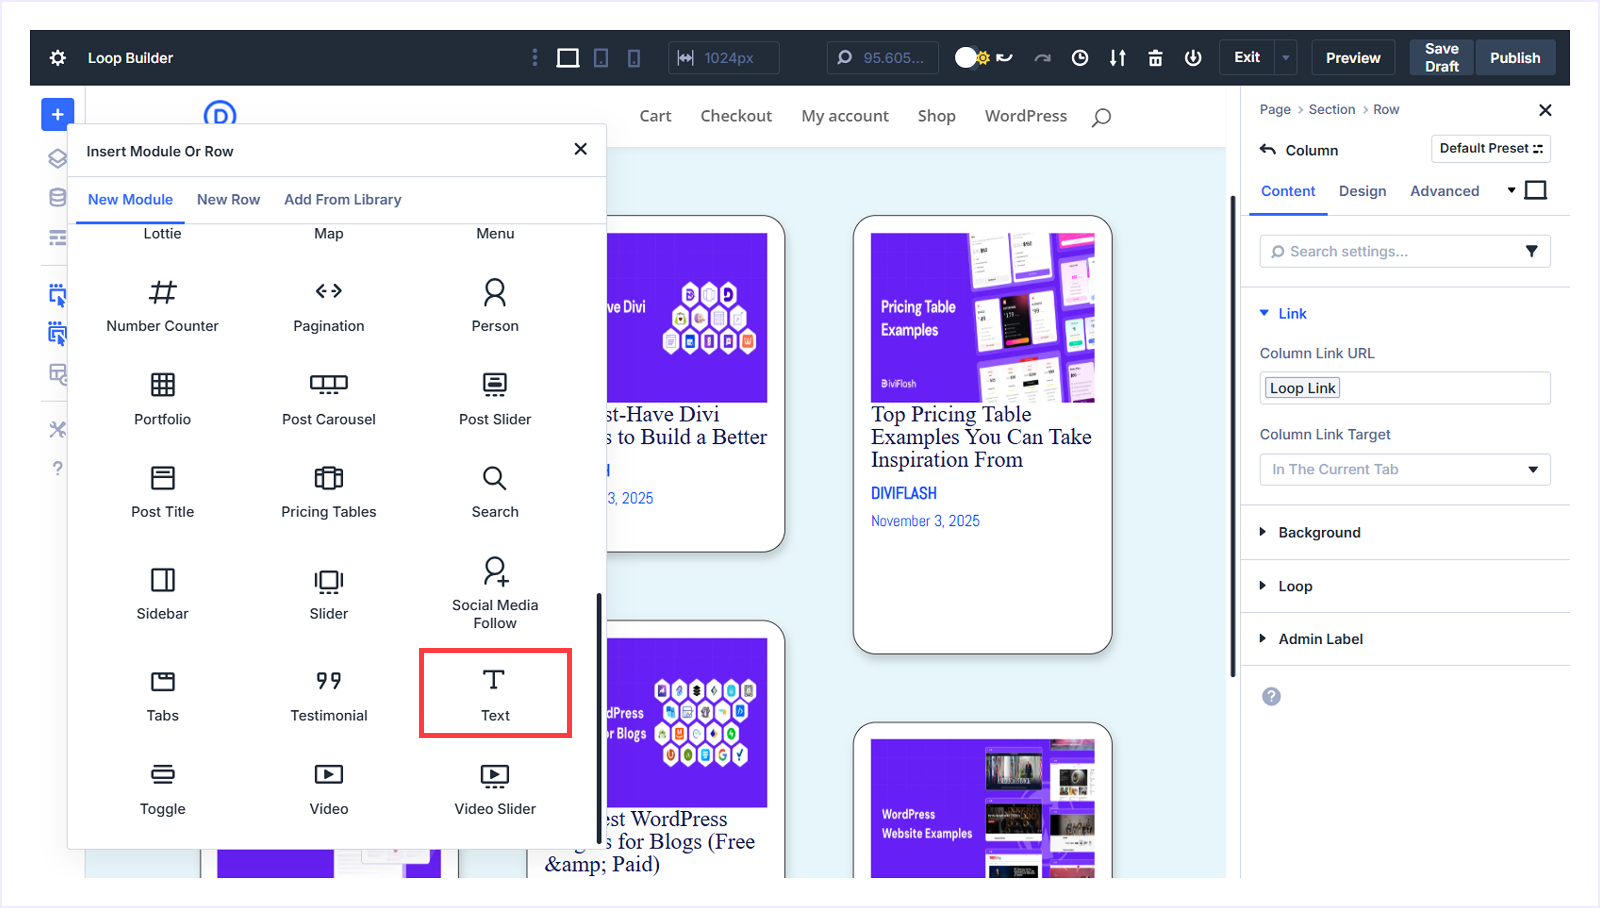1600x908 pixels.
Task: Open the Column Link Target dropdown
Action: click(x=1404, y=469)
